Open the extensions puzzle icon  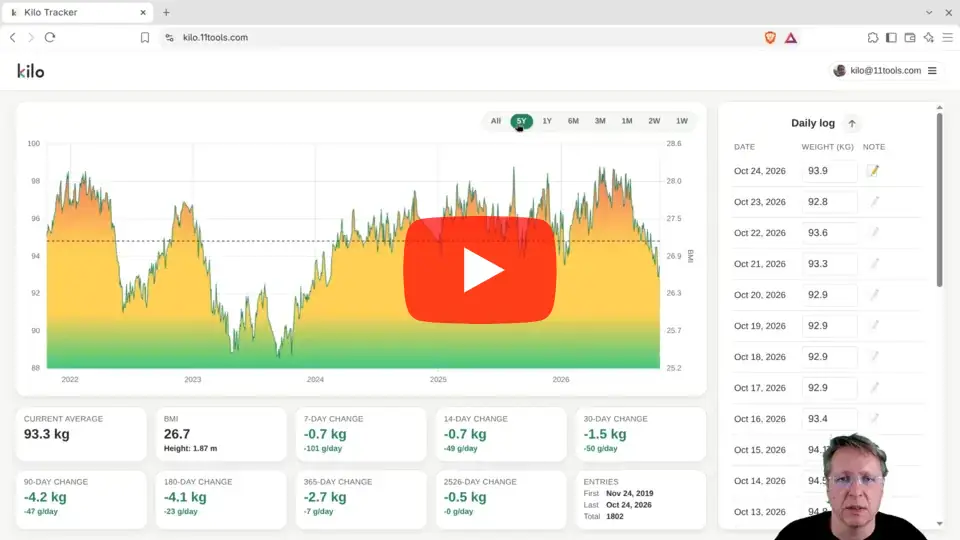872,37
